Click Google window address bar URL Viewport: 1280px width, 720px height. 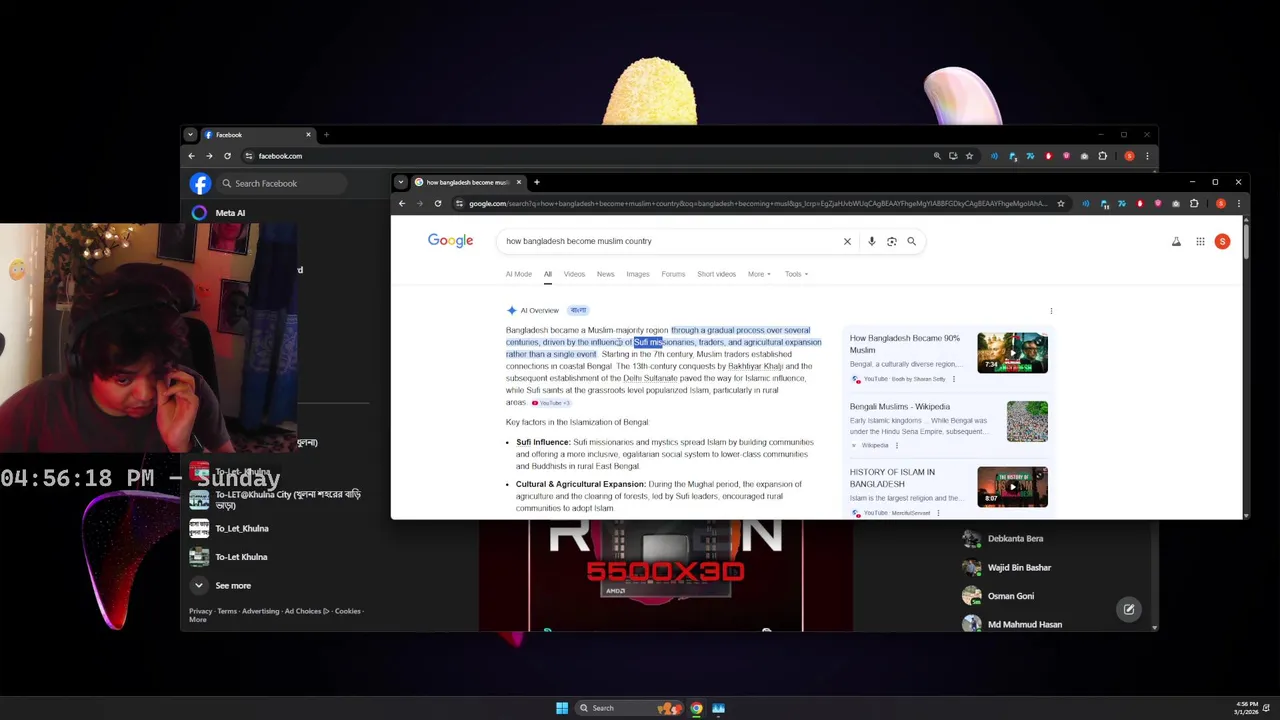click(x=758, y=204)
